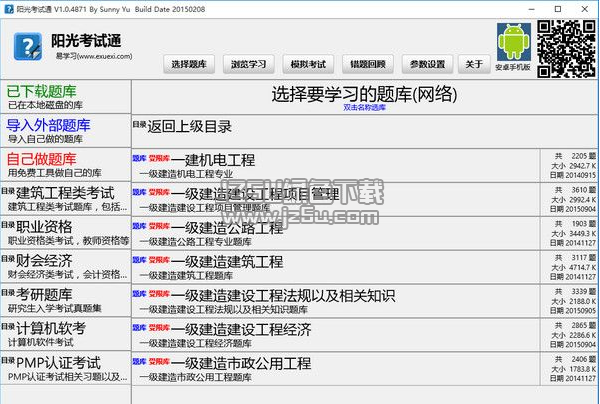Click the 题库 tag beside 一建机电工程
Screen dimensions: 600x404
pos(140,158)
